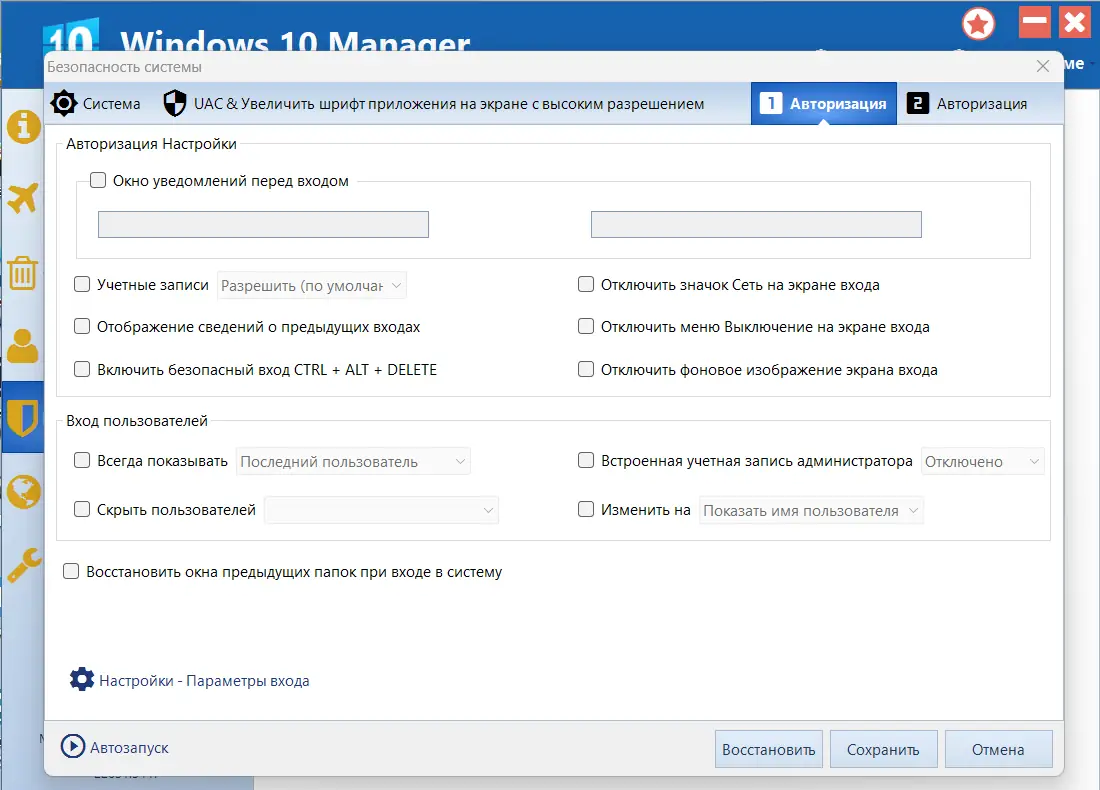Click the Сохранить button

pos(883,749)
